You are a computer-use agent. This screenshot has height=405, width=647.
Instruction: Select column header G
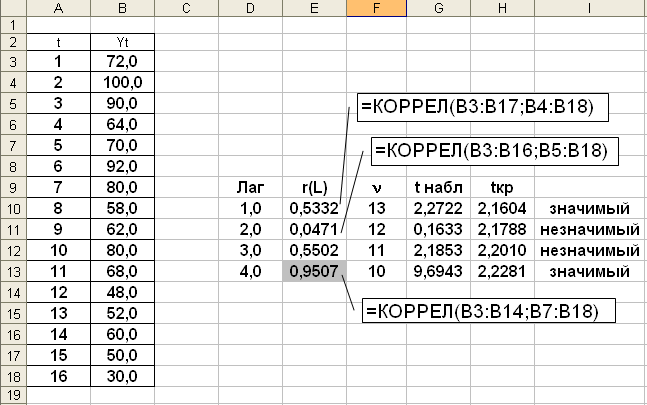tap(438, 8)
